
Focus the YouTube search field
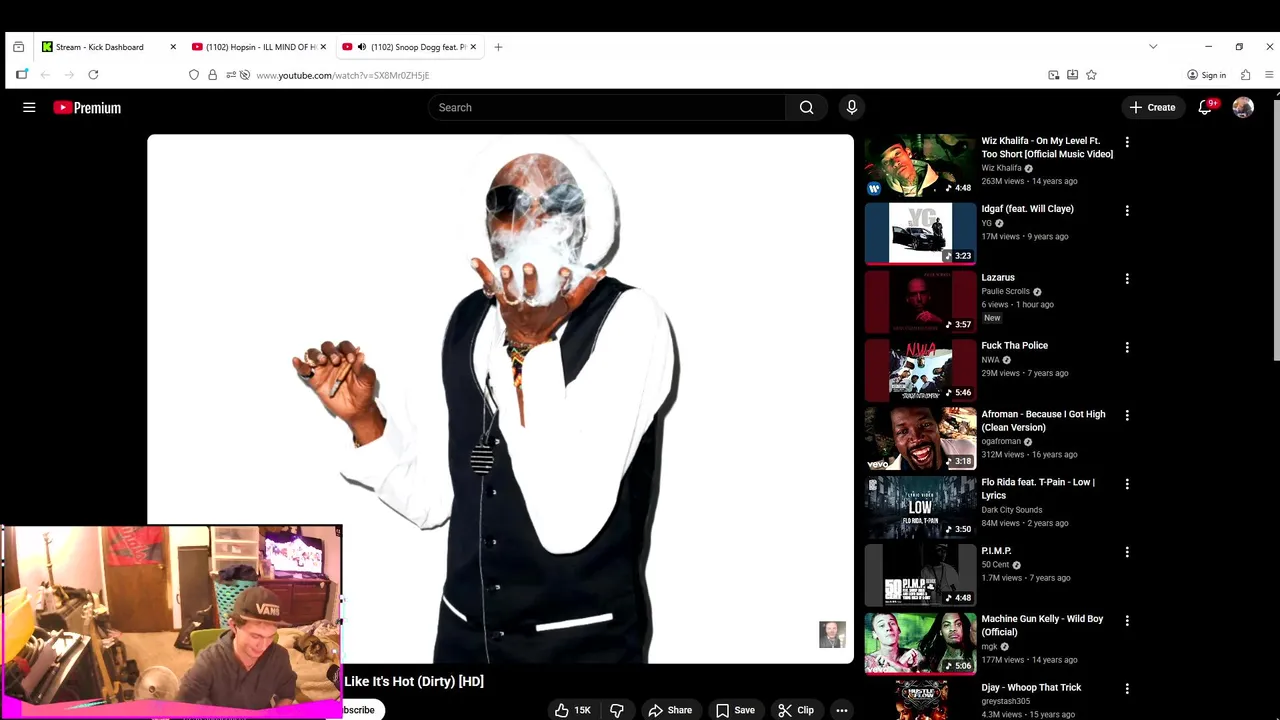(x=607, y=107)
